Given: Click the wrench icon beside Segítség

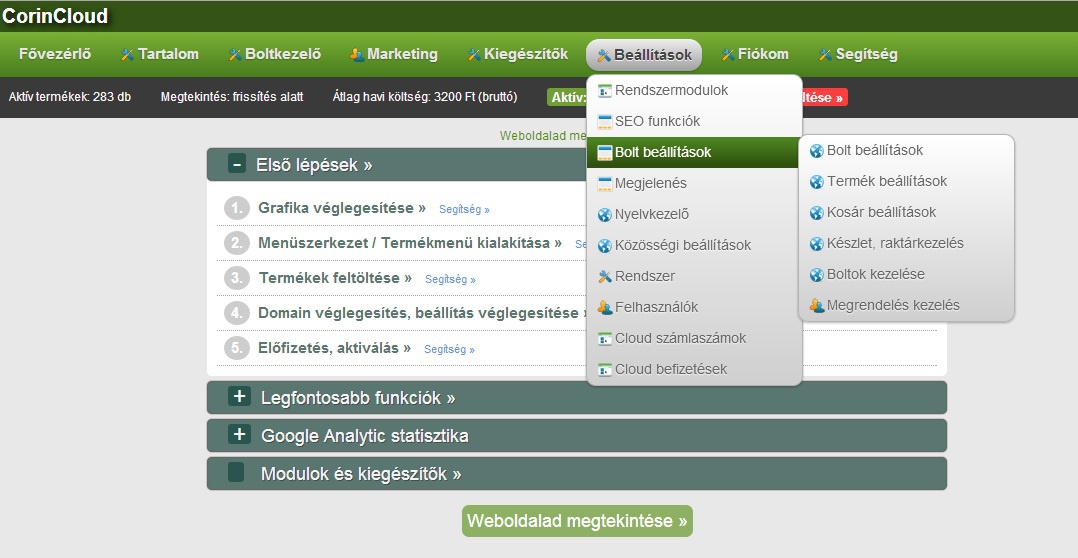Looking at the screenshot, I should coord(826,54).
